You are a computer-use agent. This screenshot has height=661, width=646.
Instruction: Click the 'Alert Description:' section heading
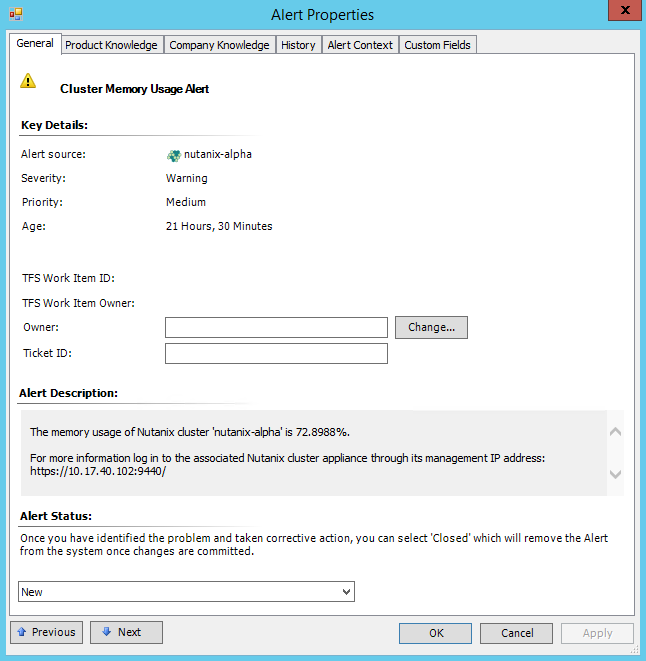tap(68, 393)
